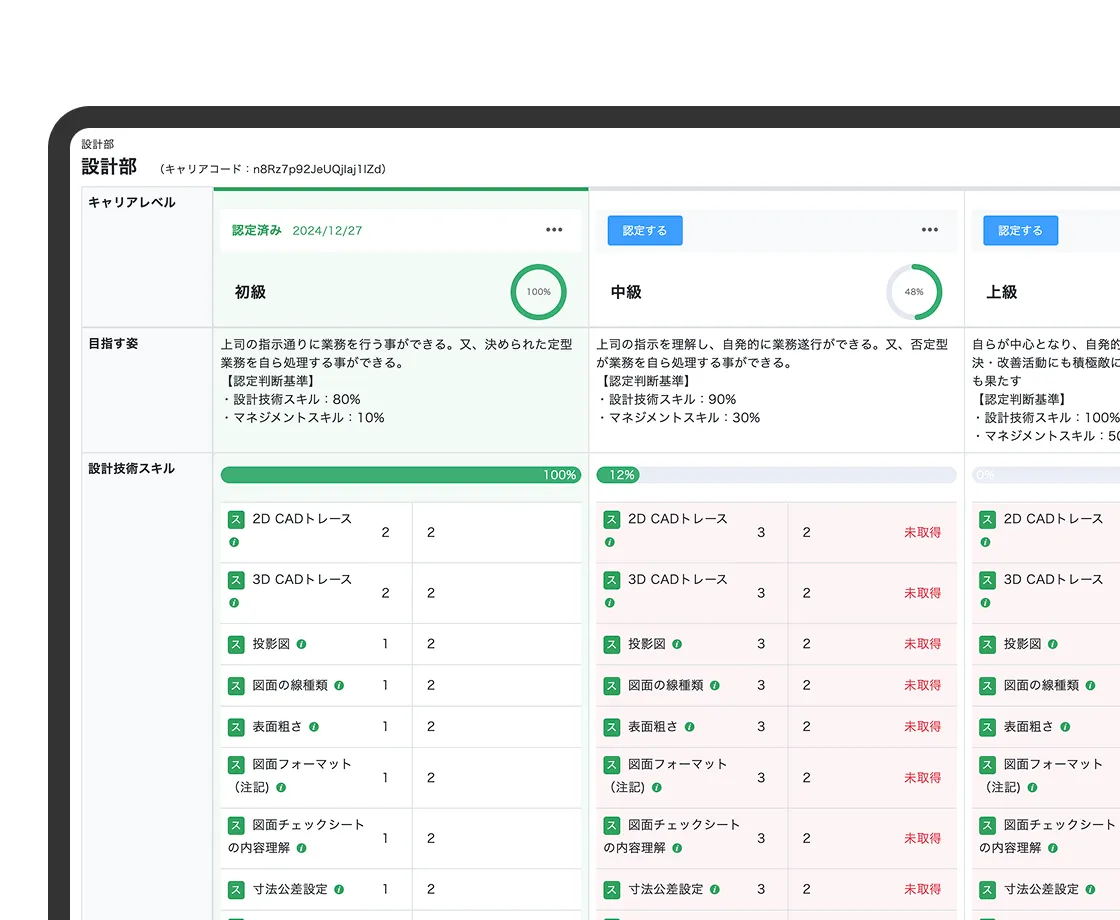This screenshot has width=1120, height=920.
Task: Click 未取得 status for 中級 2D CADトレース
Action: [x=922, y=533]
